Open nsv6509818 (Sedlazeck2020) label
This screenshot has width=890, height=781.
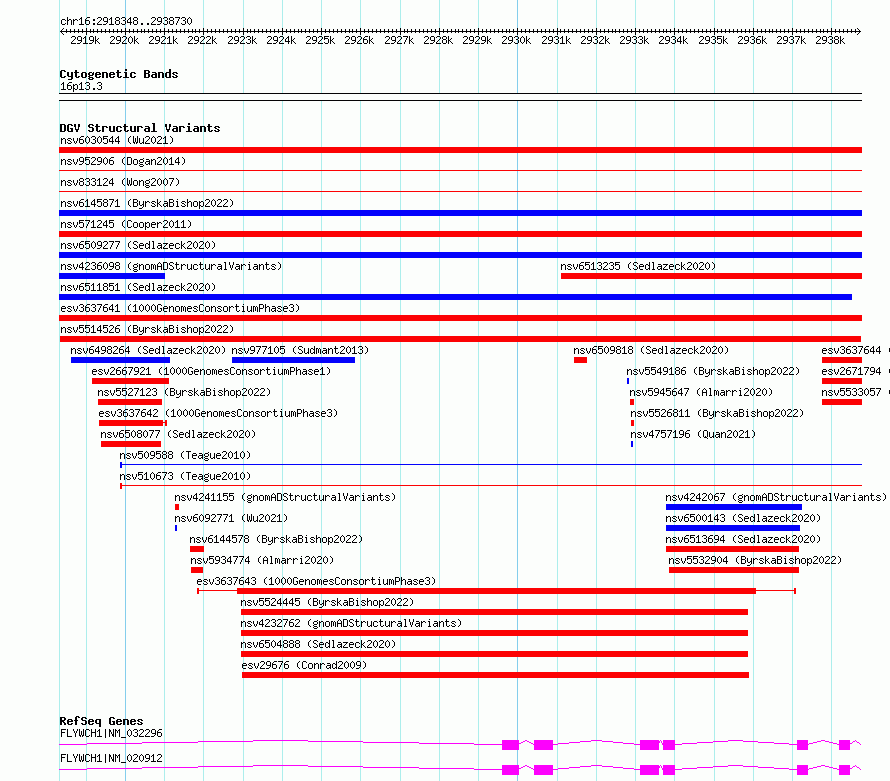[651, 350]
